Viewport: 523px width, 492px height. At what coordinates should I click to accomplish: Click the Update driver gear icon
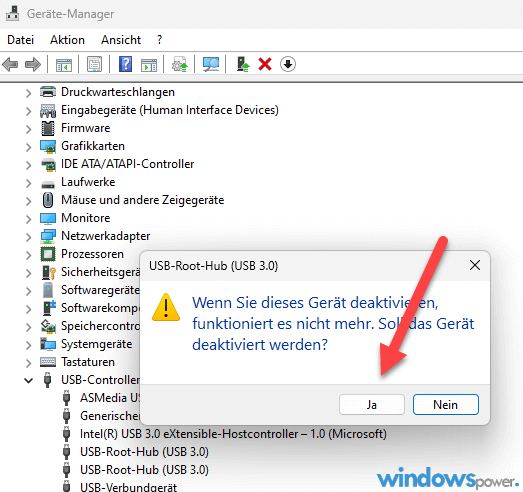click(x=179, y=64)
